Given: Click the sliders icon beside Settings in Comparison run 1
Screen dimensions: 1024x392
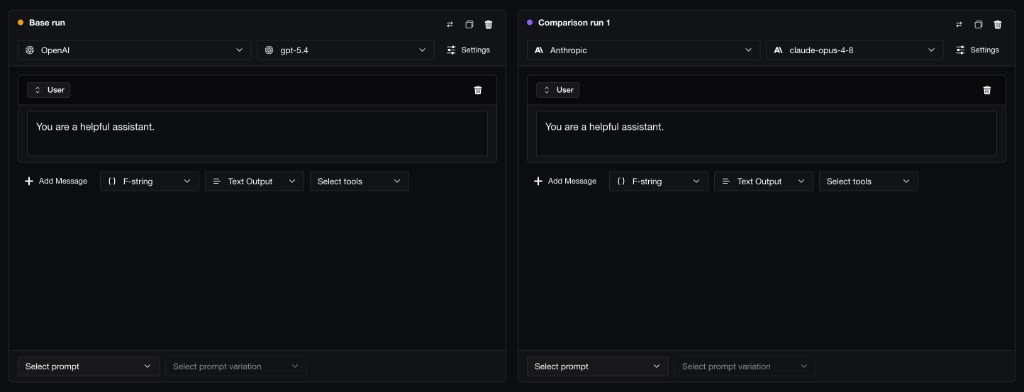Looking at the screenshot, I should 961,50.
